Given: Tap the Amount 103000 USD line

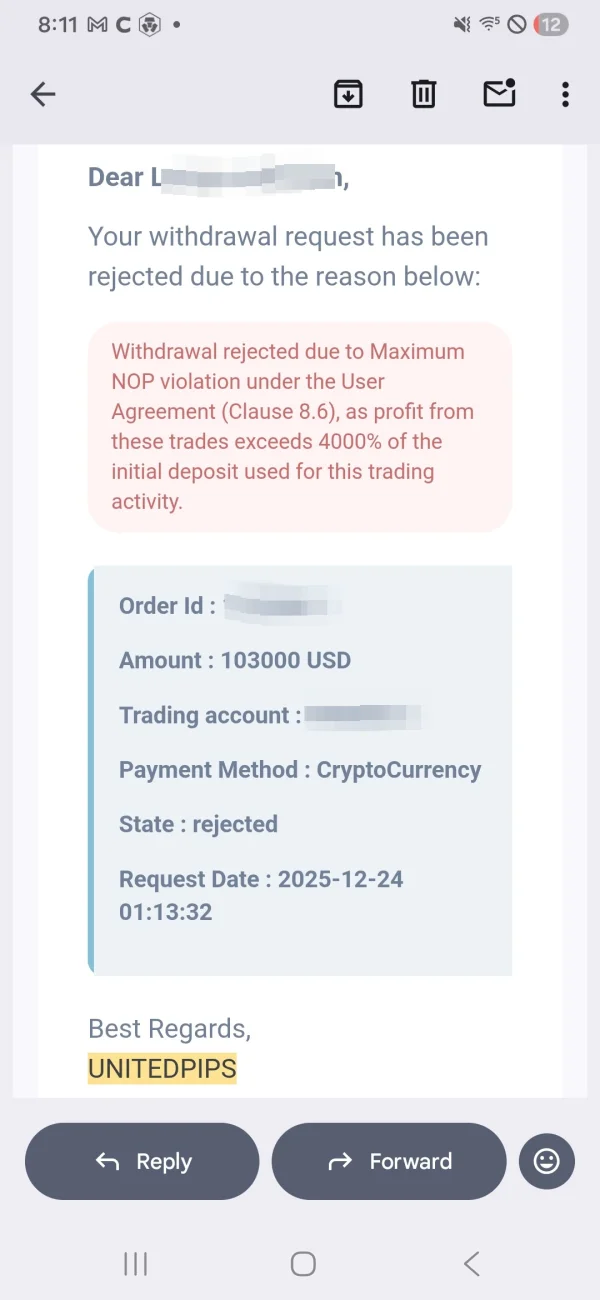Looking at the screenshot, I should click(x=235, y=660).
